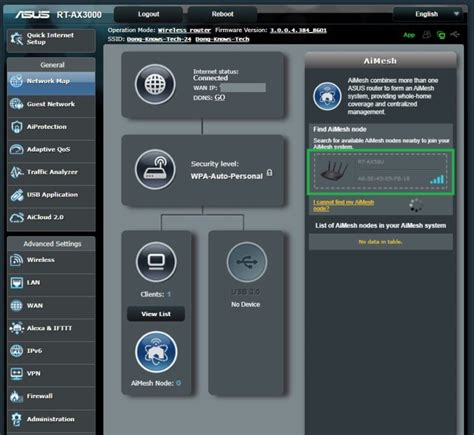
Task: Click the Wireless settings icon
Action: point(16,260)
